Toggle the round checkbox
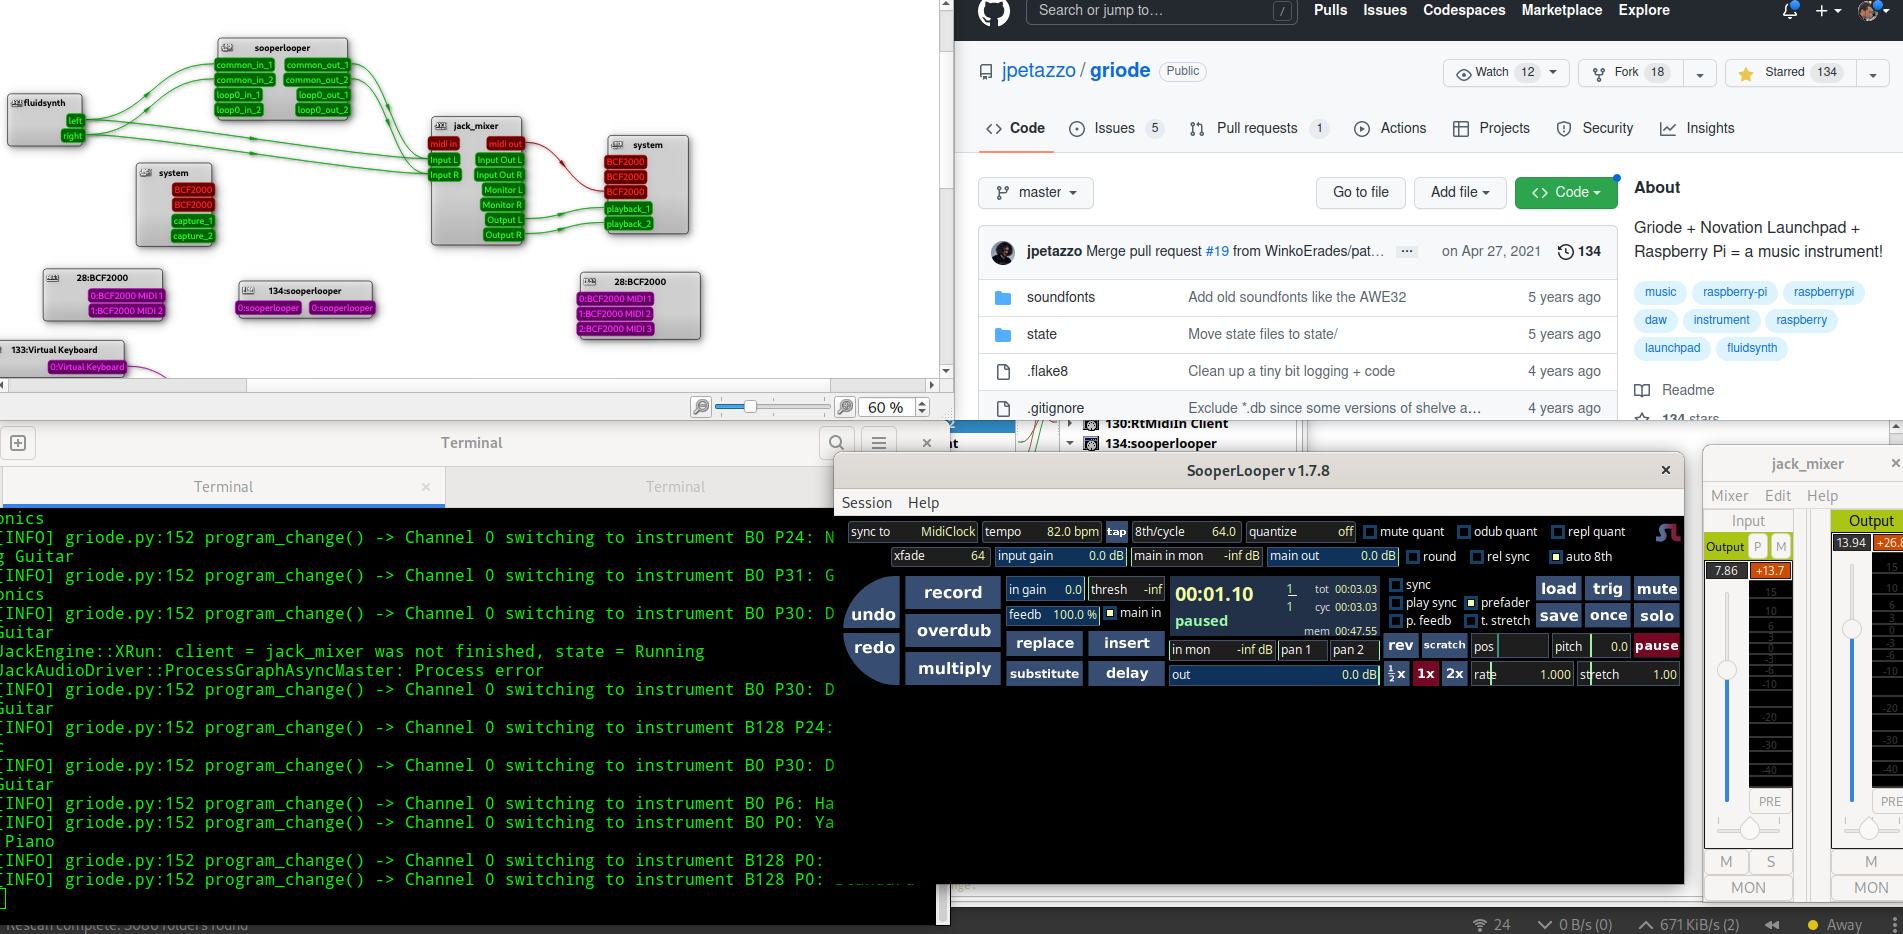Image resolution: width=1903 pixels, height=934 pixels. [1413, 557]
